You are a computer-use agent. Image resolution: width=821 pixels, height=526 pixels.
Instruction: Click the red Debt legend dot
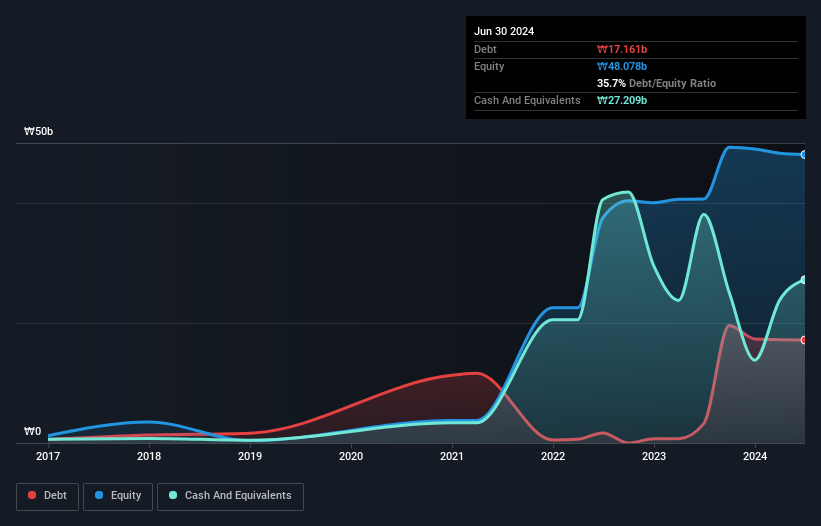pyautogui.click(x=32, y=495)
